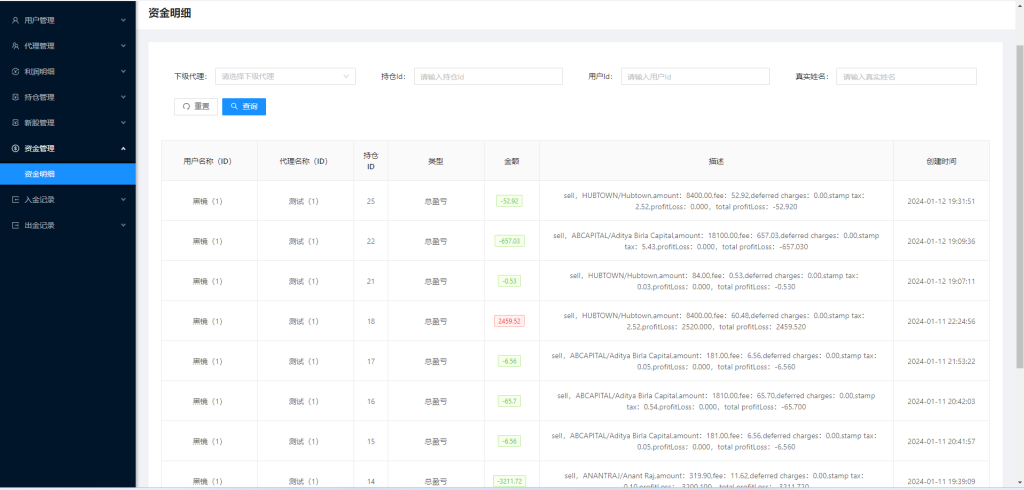Image resolution: width=1024 pixels, height=490 pixels.
Task: Click the 出金记录 withdrawal icon in sidebar
Action: point(15,226)
